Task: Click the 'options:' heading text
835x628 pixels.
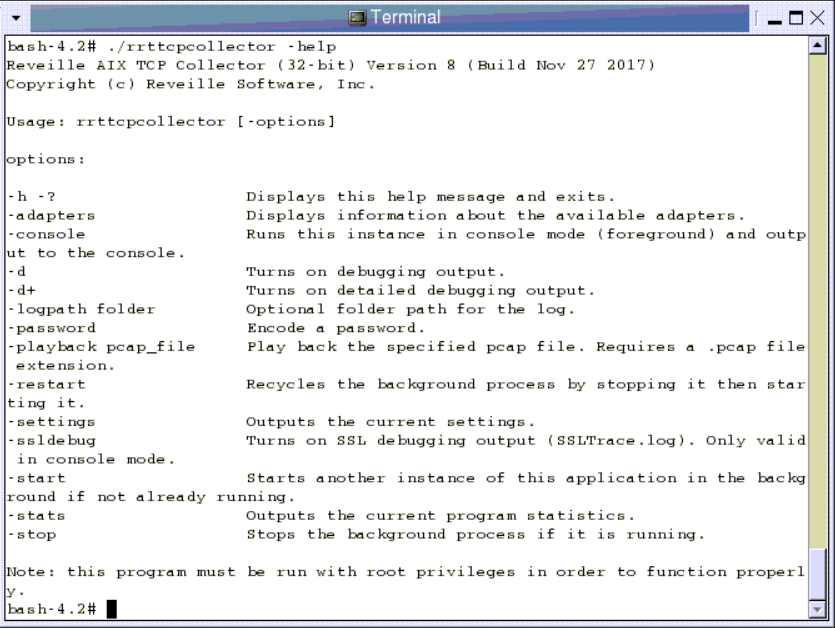Action: (46, 159)
